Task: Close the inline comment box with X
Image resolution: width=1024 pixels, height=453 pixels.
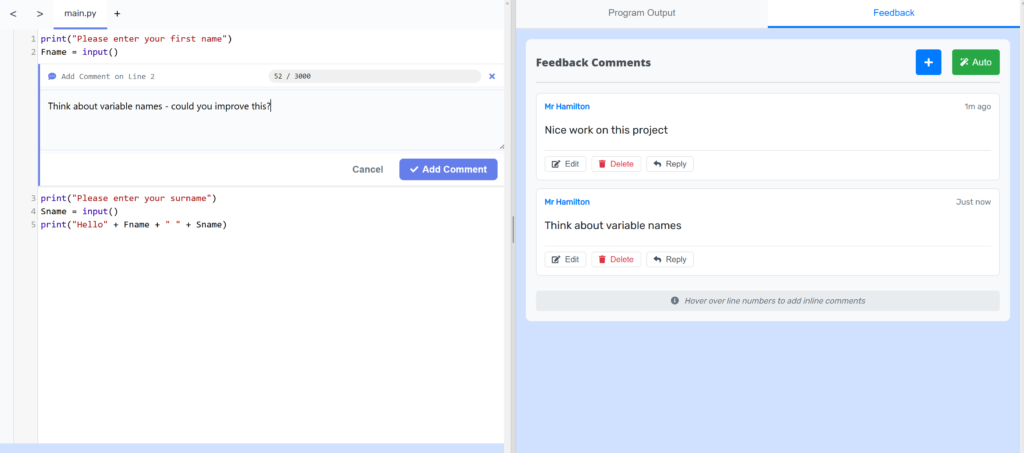Action: tap(491, 76)
